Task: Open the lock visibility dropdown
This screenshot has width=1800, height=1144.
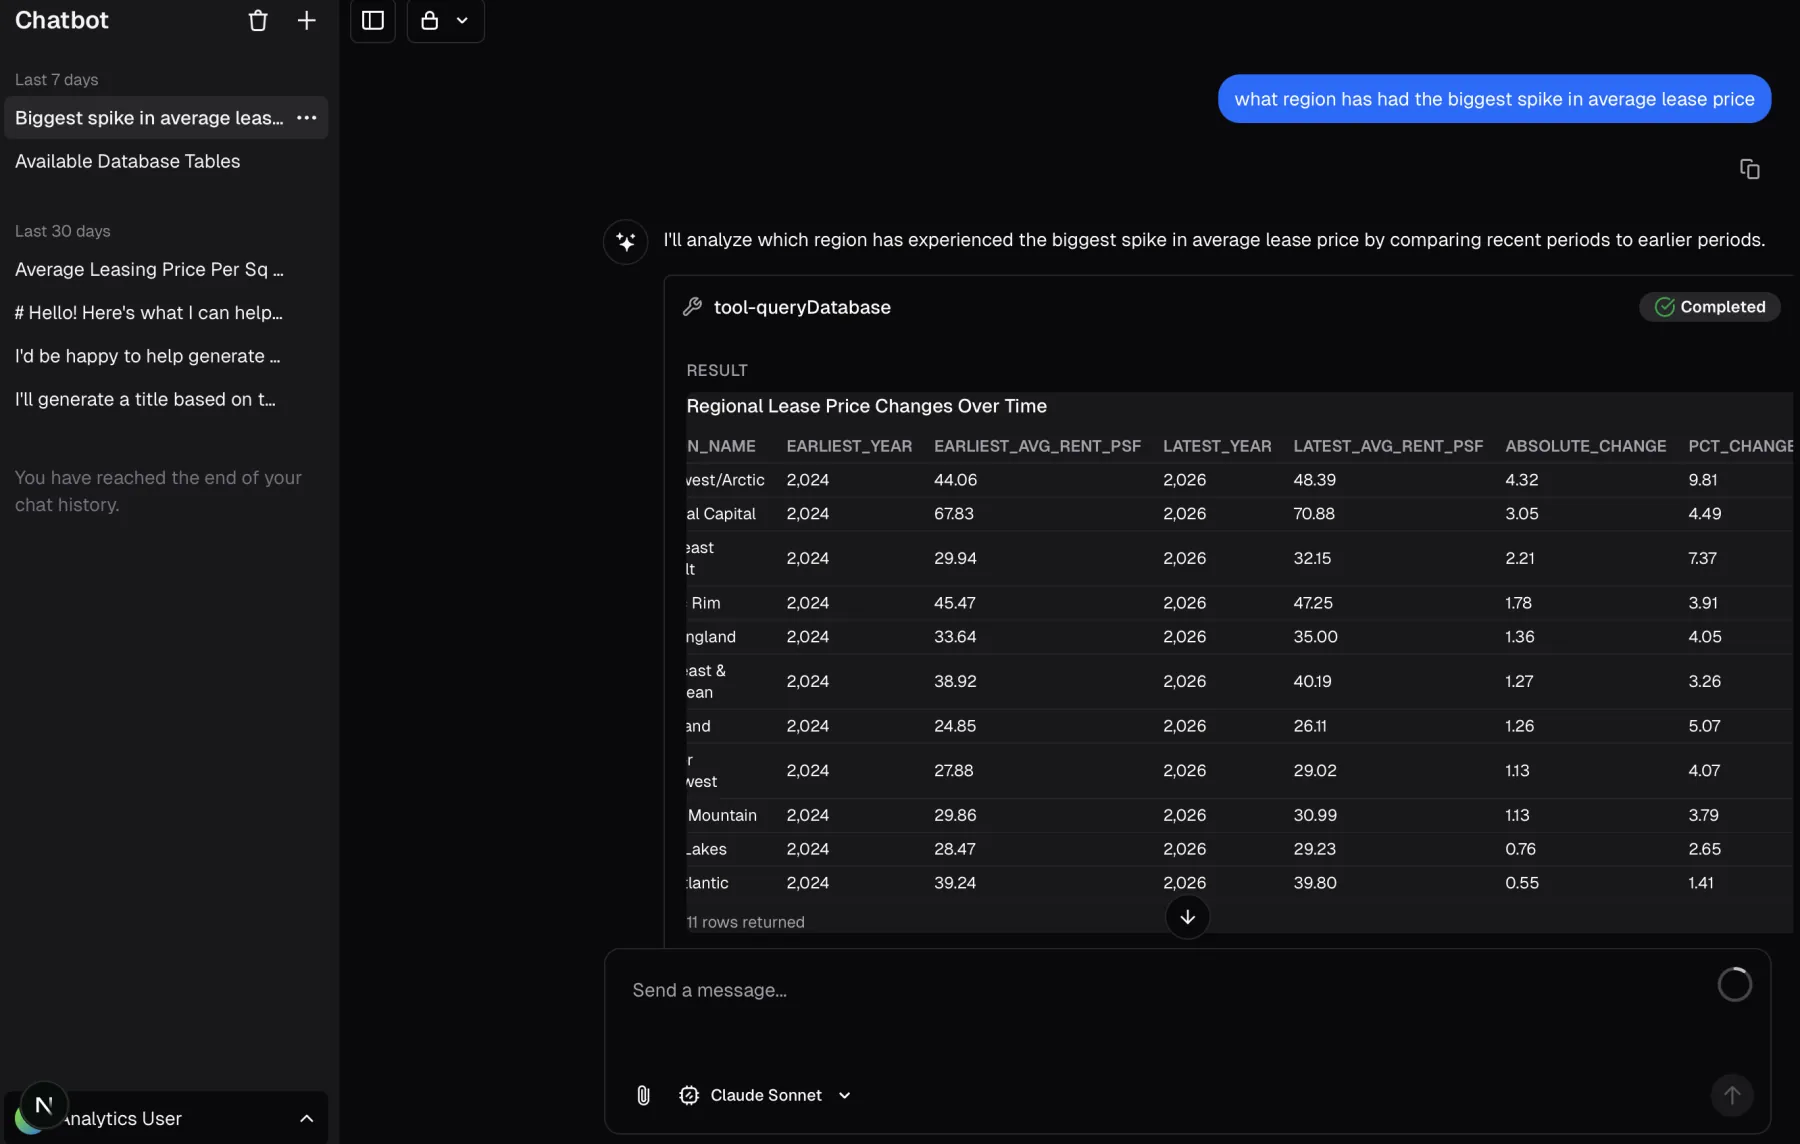Action: coord(446,21)
